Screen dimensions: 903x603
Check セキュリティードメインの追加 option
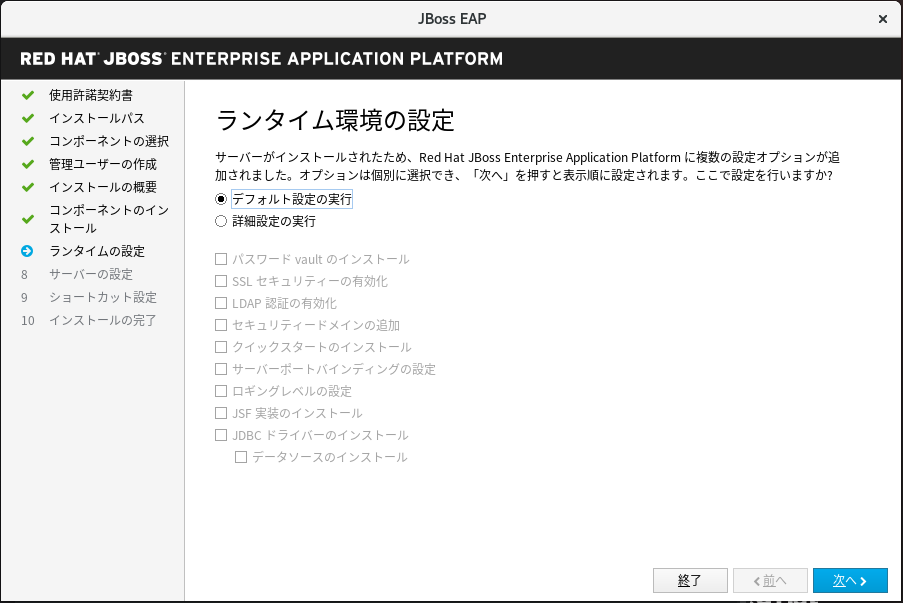point(221,325)
